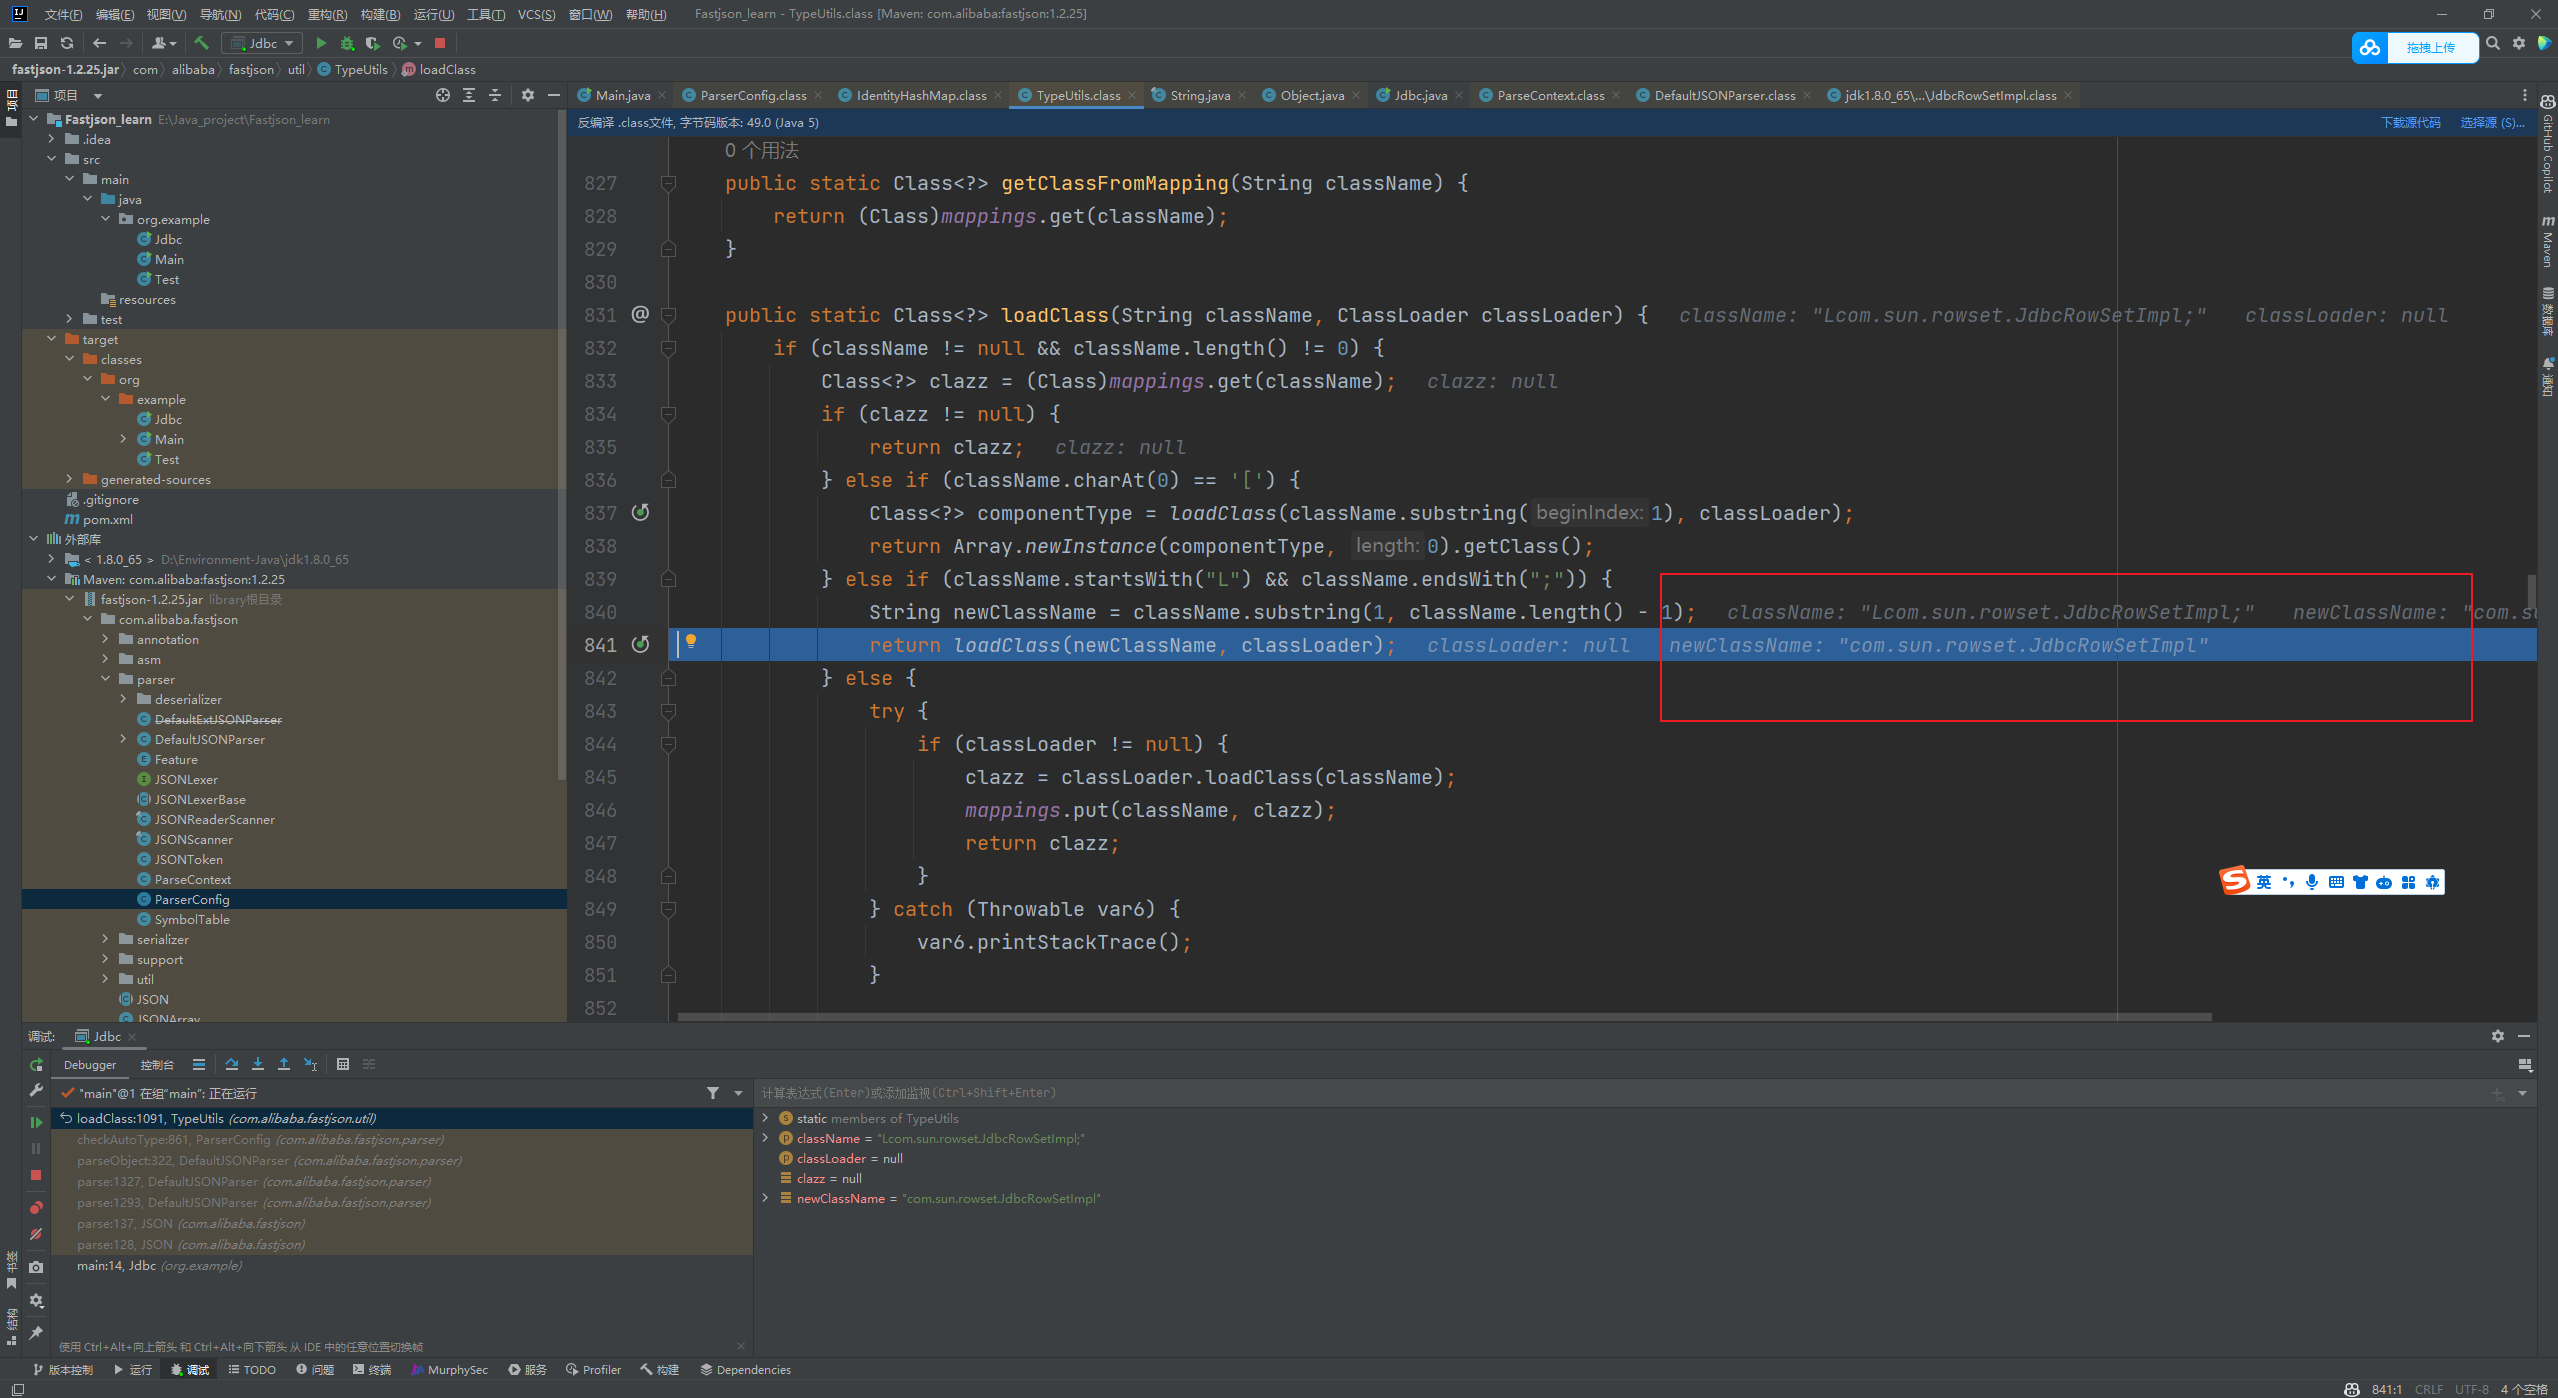The image size is (2558, 1398).
Task: Expand the .idea folder in project tree
Action: click(52, 139)
